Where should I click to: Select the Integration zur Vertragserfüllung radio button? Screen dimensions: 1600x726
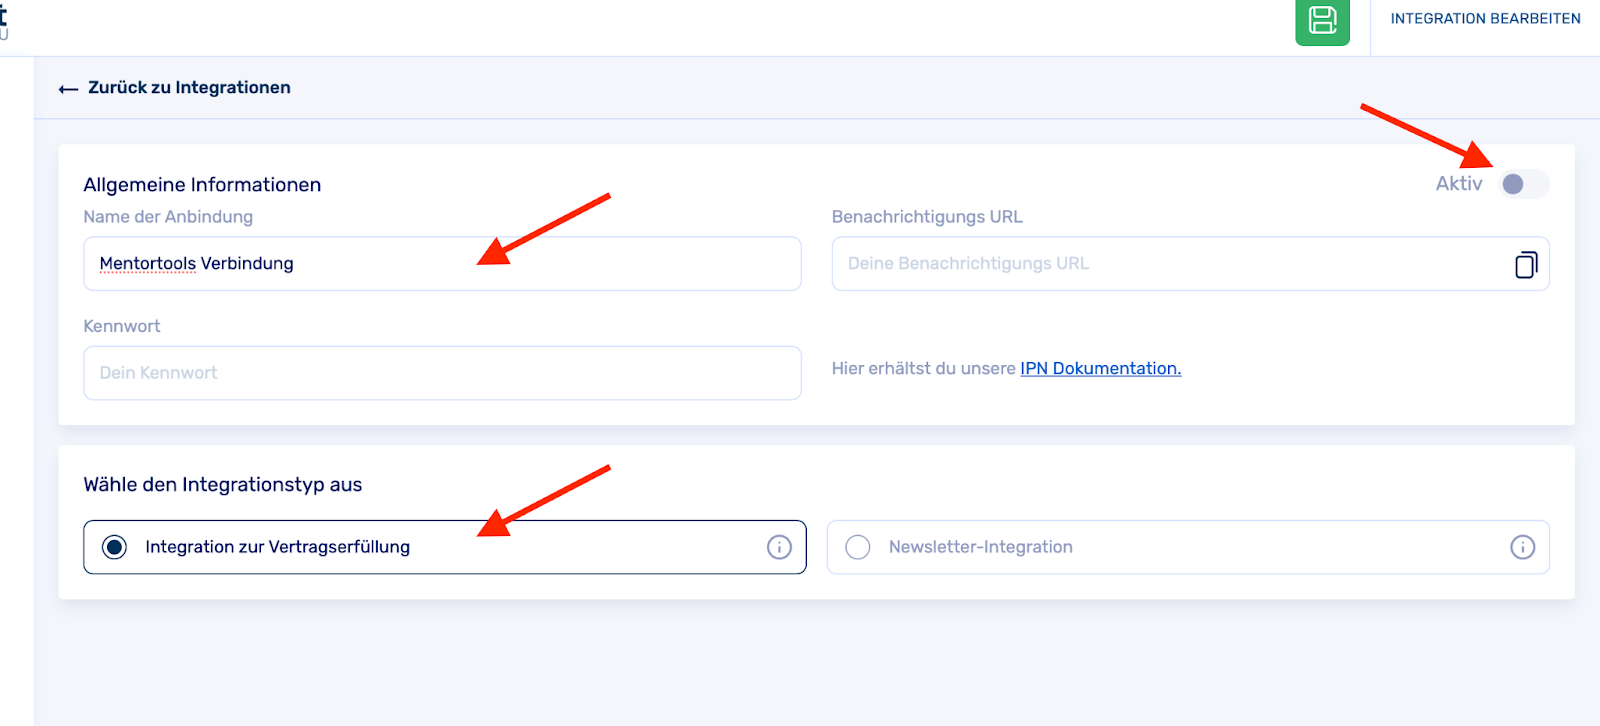click(x=115, y=547)
